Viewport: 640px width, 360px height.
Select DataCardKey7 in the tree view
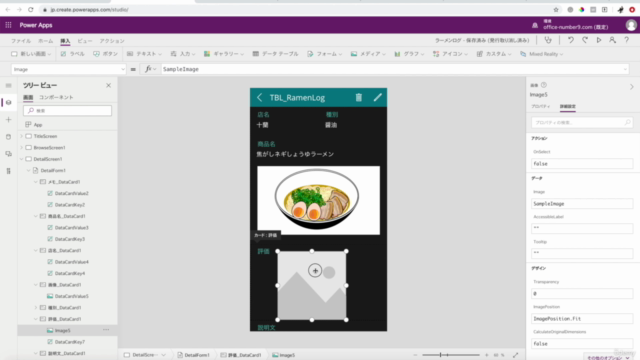(x=70, y=342)
